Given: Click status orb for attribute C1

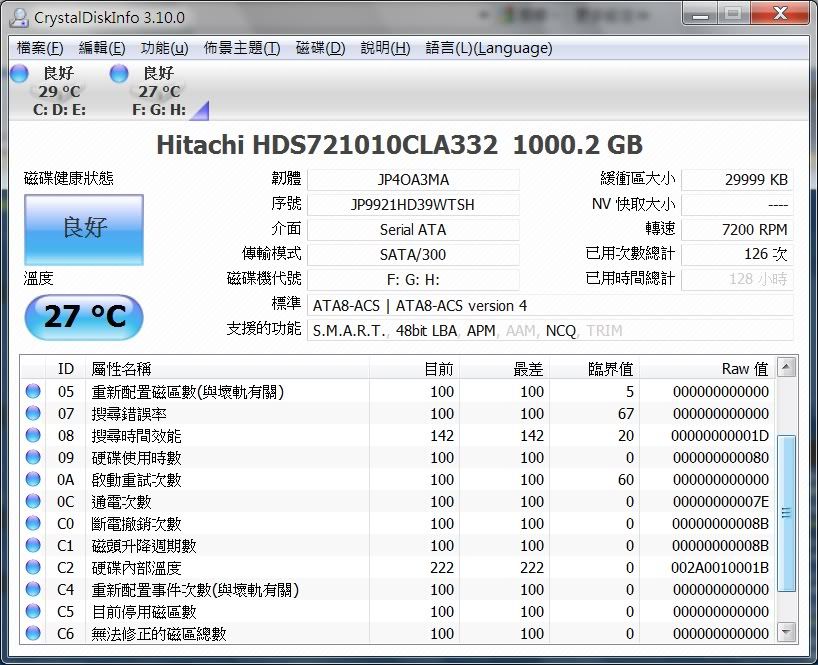Looking at the screenshot, I should tap(33, 545).
